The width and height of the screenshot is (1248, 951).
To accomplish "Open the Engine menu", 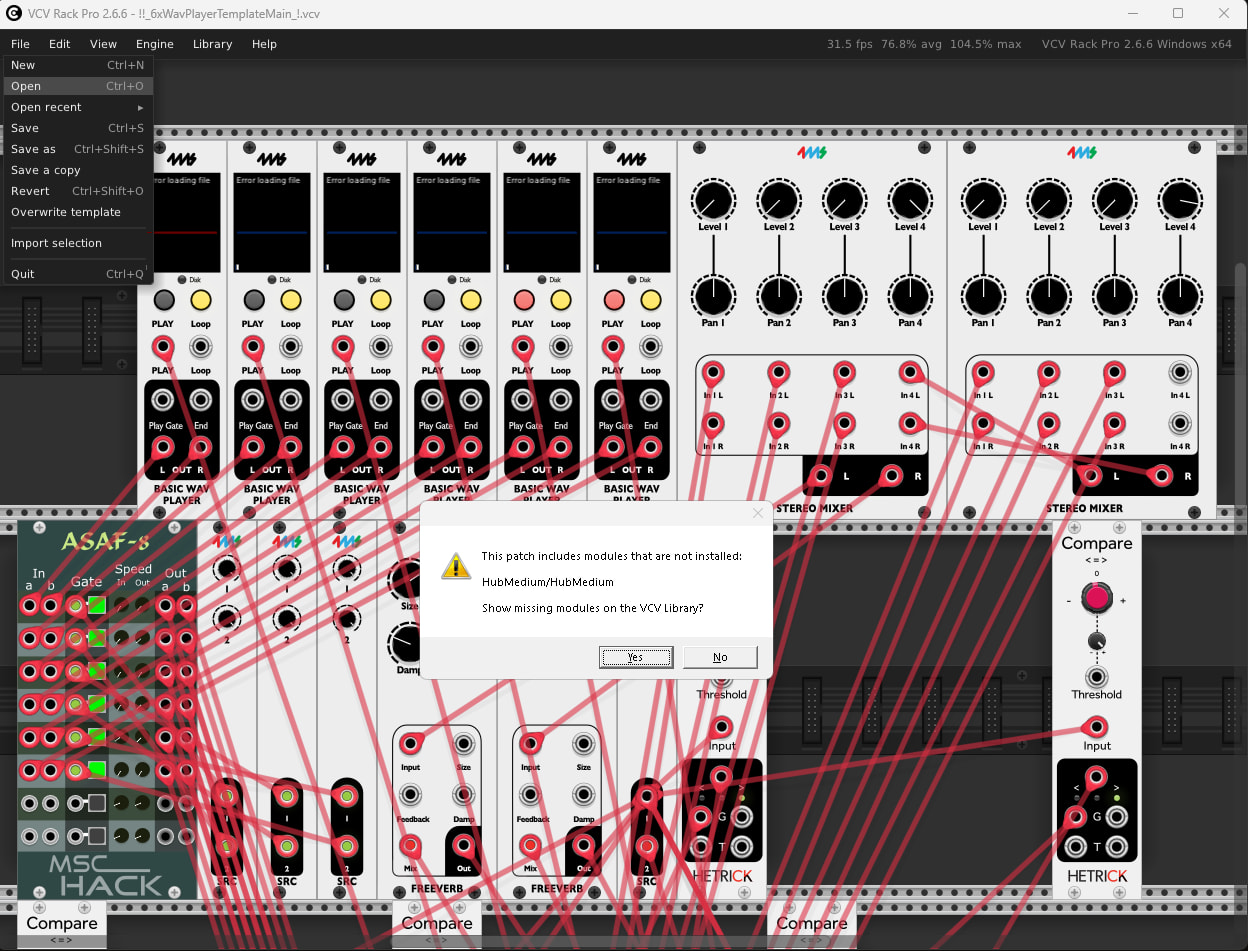I will coord(155,44).
